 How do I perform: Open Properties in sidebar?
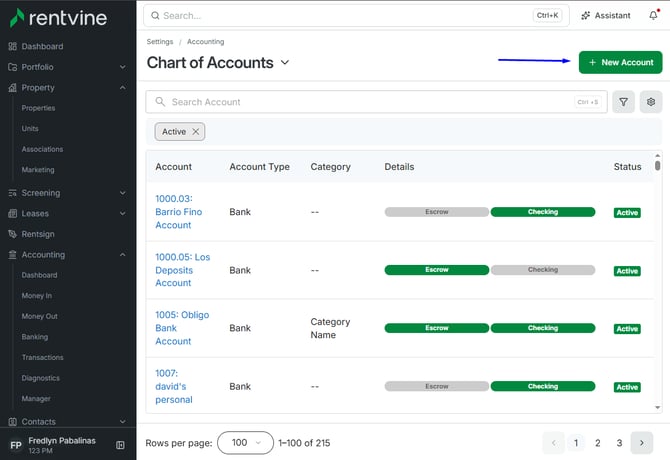click(38, 108)
